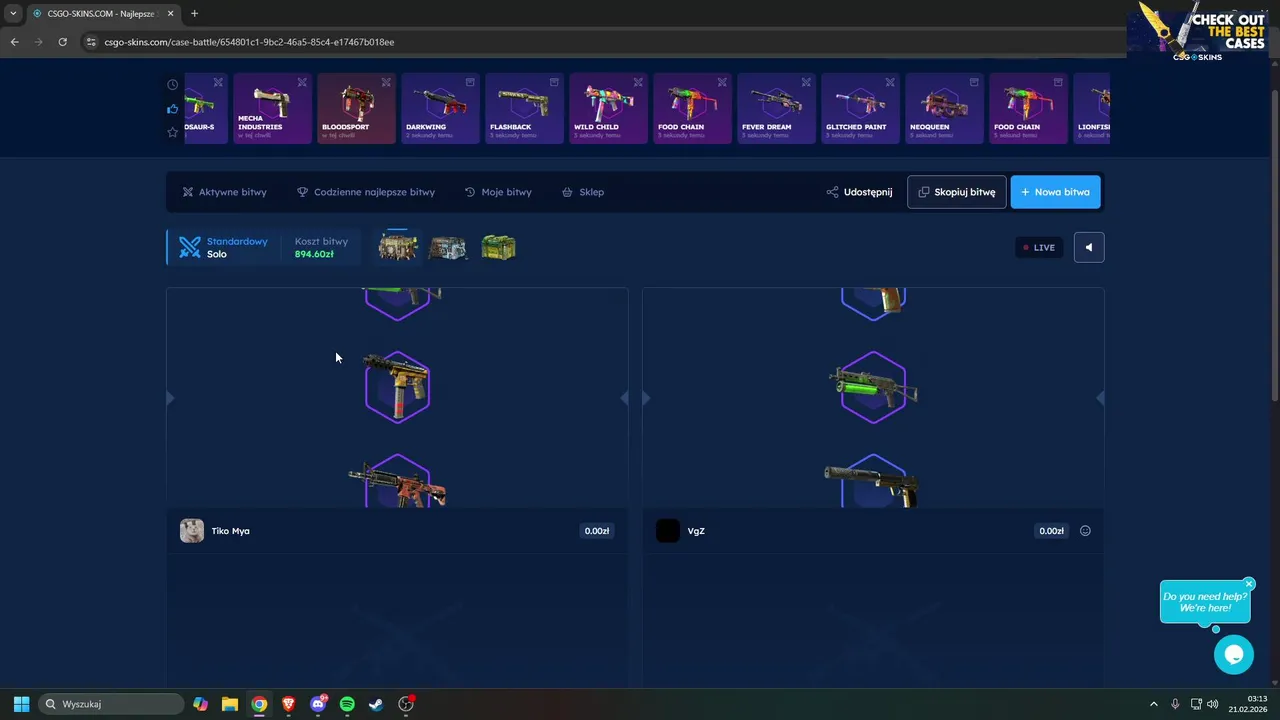
Task: Click the 'Do you need help? We're here!' message
Action: 1205,602
